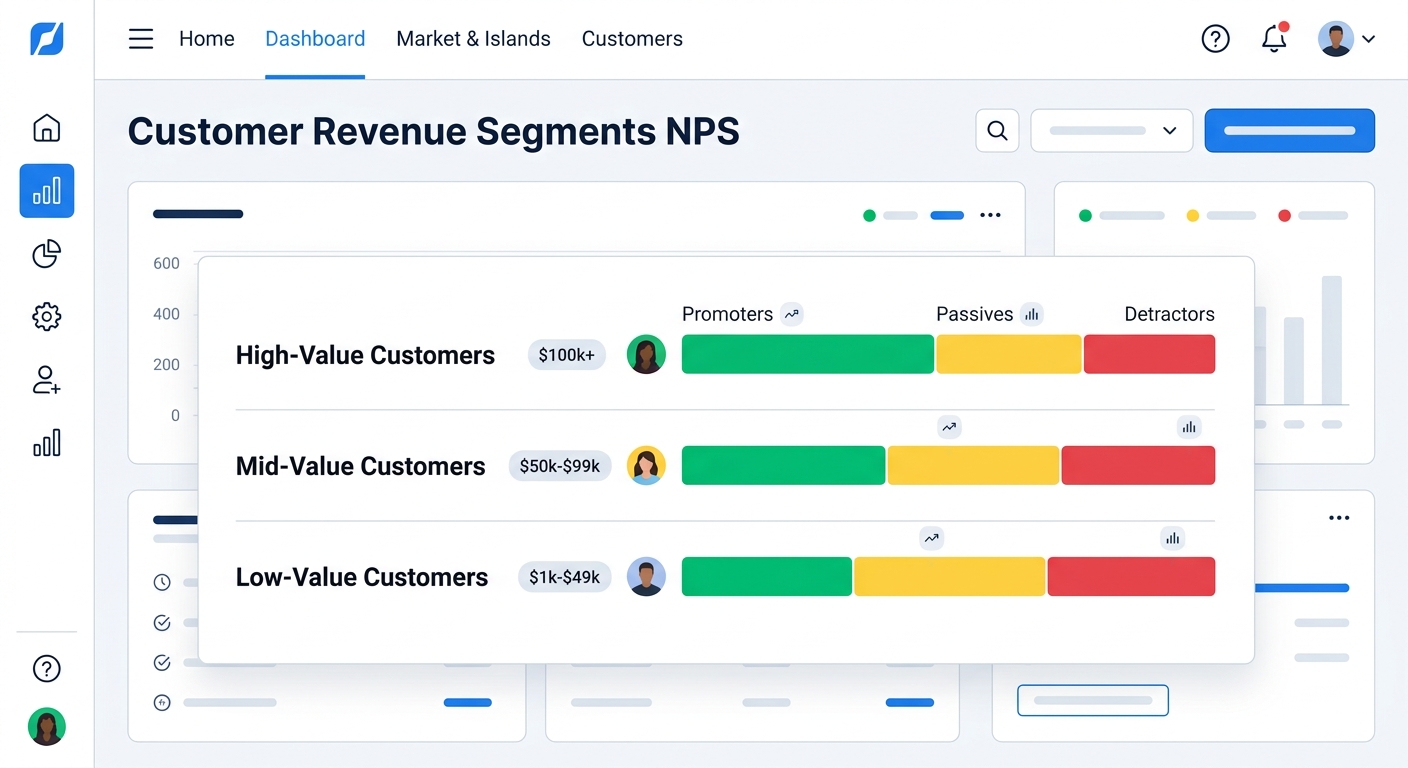
Task: Toggle the green legend item in the right card
Action: click(x=1122, y=215)
